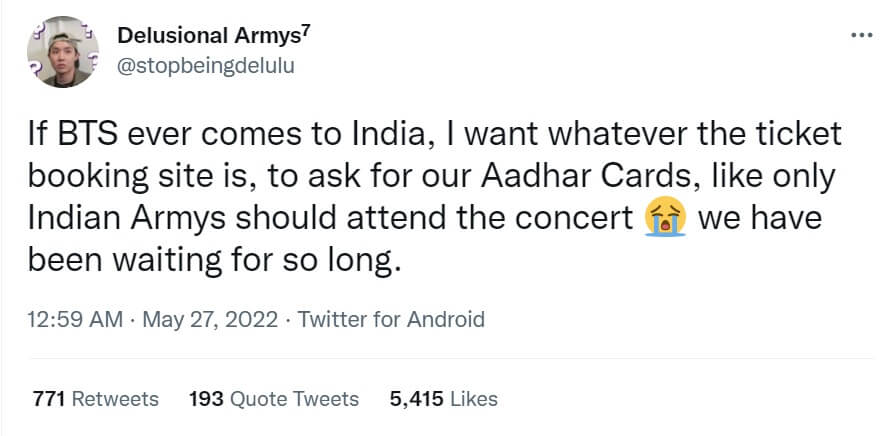This screenshot has height=436, width=896.
Task: Open the three-dot more options menu
Action: click(x=860, y=35)
